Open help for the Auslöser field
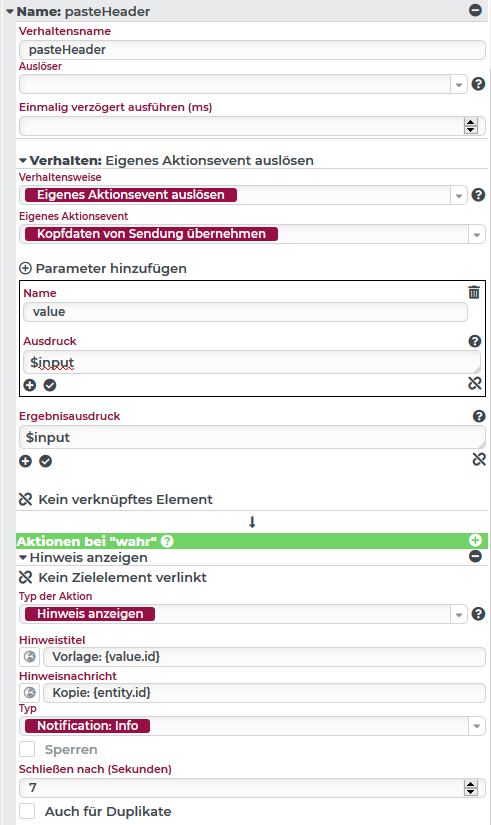491x825 pixels. [x=478, y=84]
